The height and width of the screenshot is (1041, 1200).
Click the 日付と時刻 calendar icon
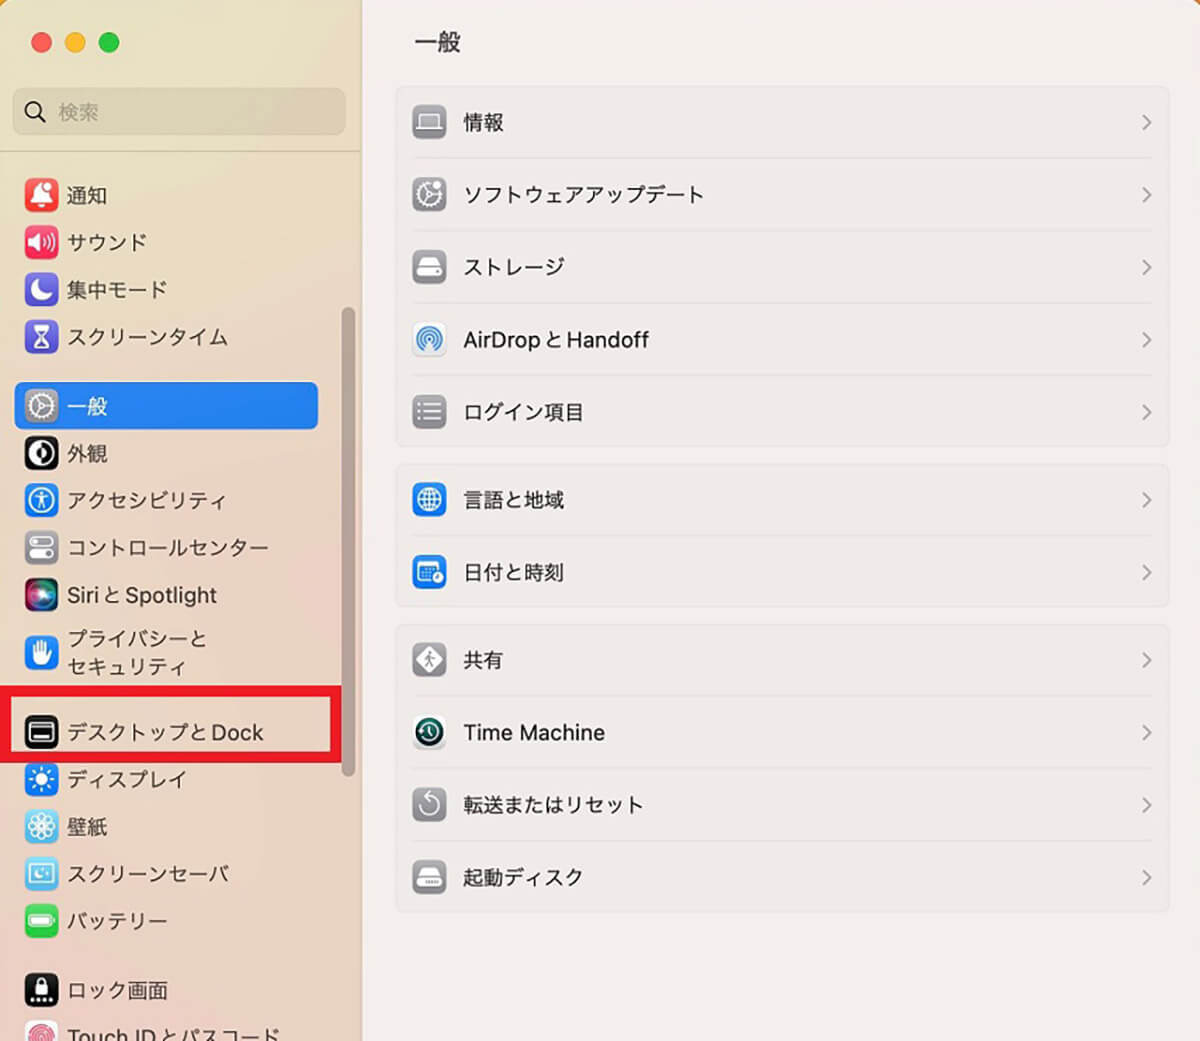tap(429, 572)
